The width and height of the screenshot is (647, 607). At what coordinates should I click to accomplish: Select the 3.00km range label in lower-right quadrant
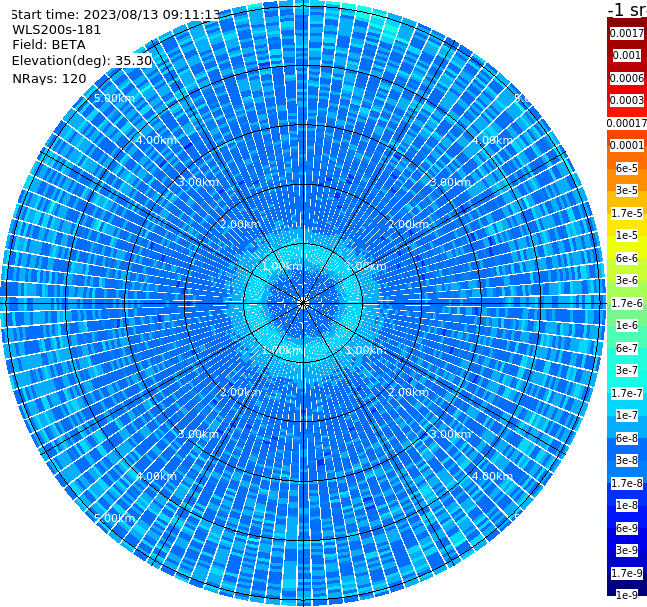[x=450, y=434]
